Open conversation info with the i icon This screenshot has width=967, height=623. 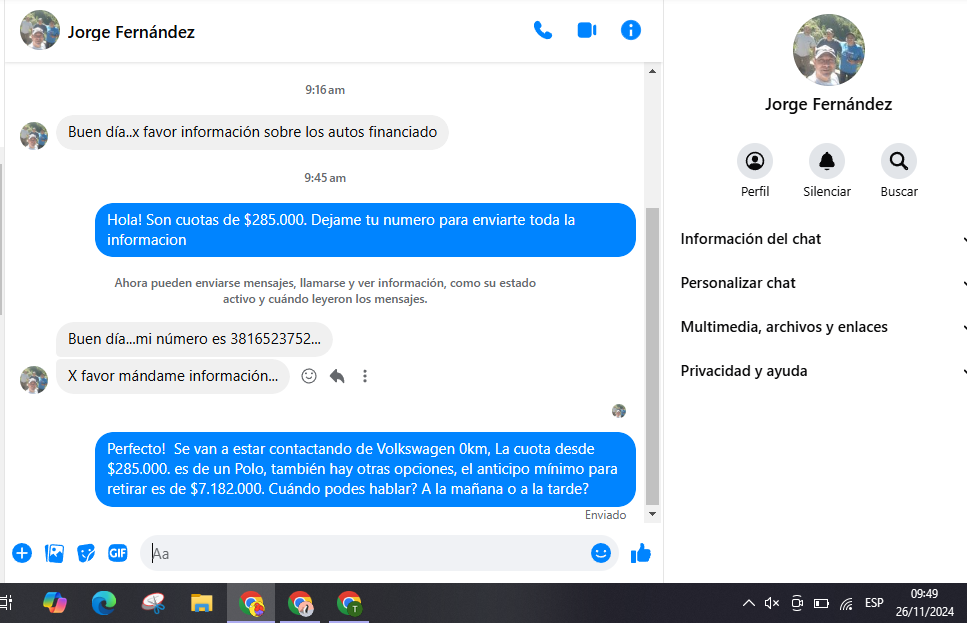(631, 30)
